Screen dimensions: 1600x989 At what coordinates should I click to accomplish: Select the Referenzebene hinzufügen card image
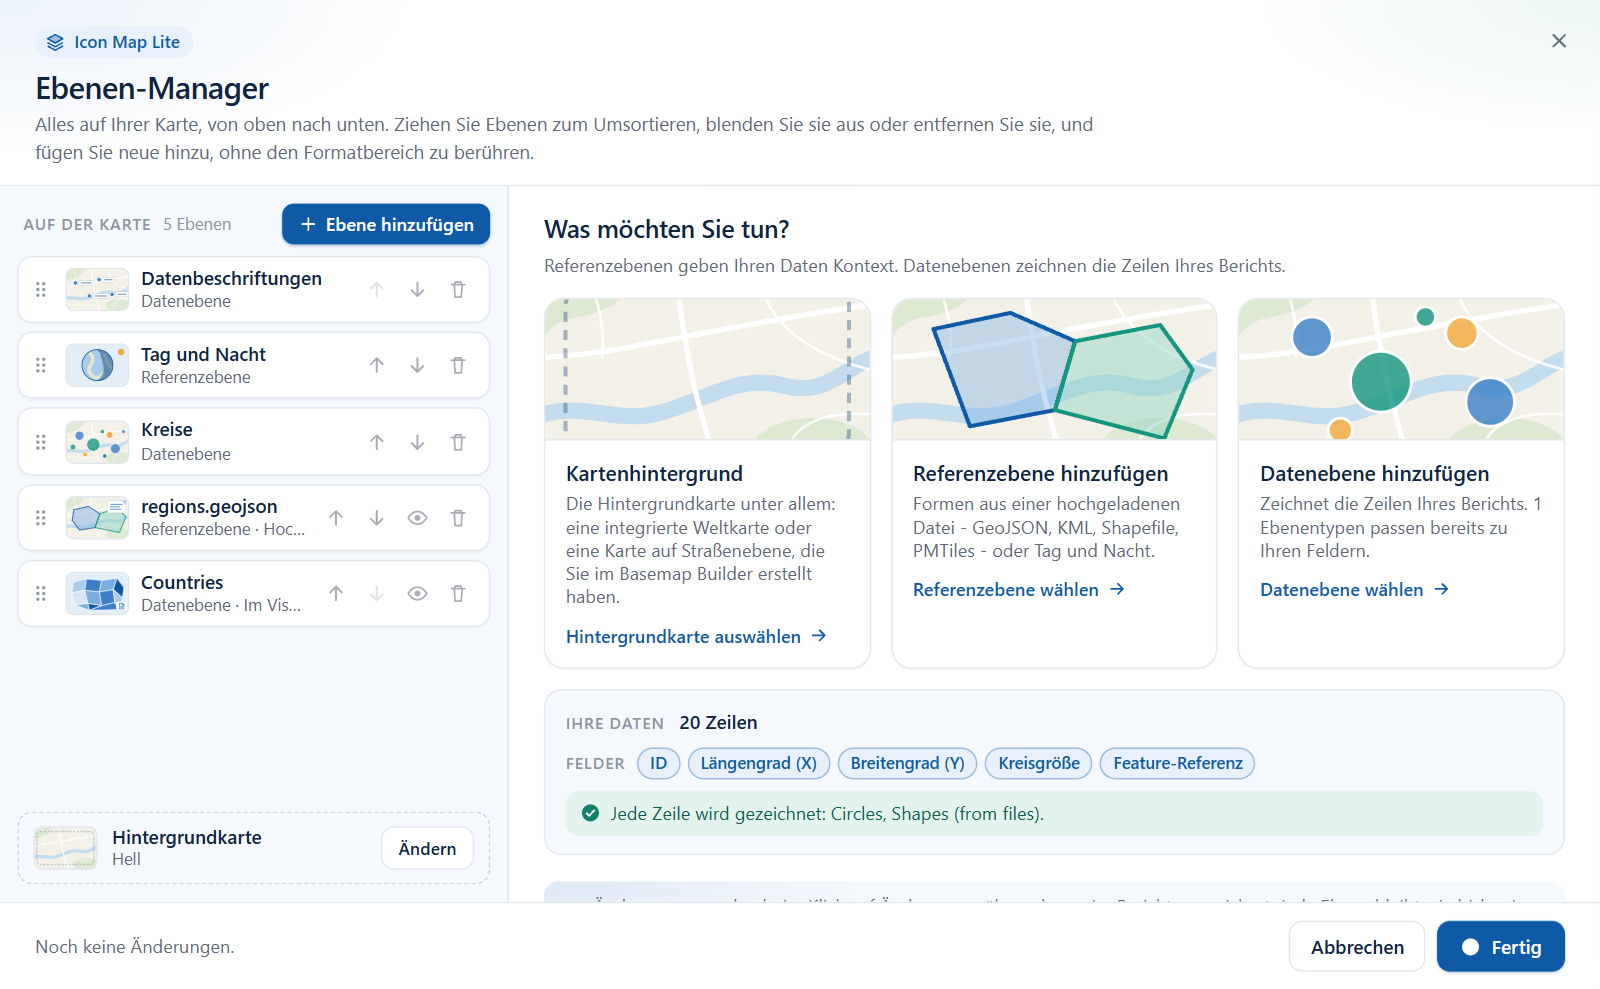(1054, 369)
